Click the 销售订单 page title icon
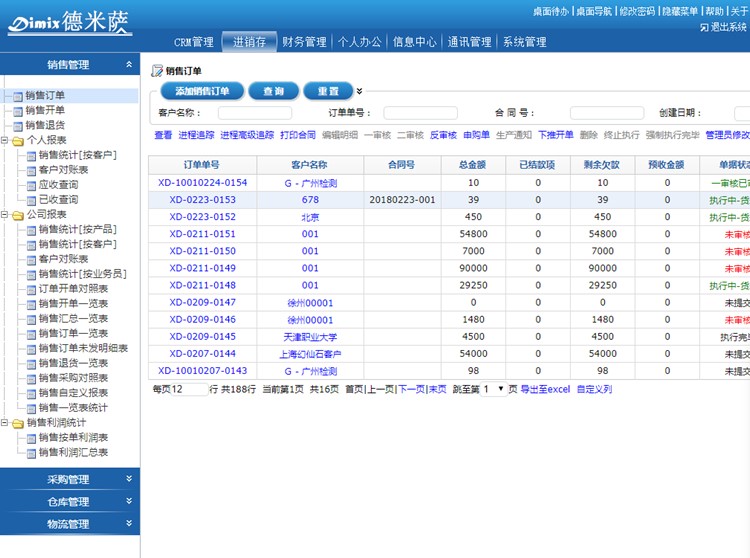 pos(156,71)
